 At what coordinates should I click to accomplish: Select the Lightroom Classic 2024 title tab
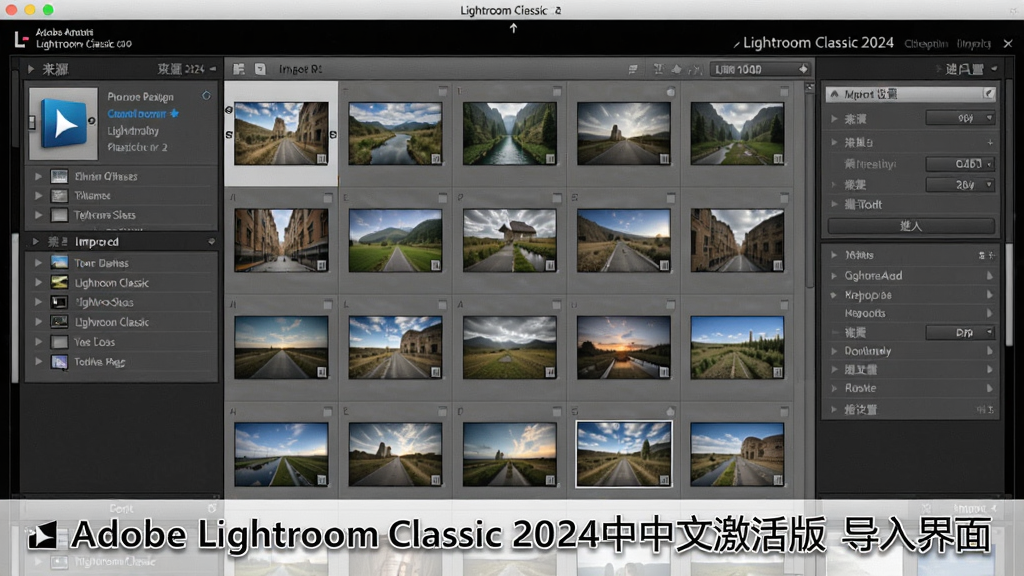[x=818, y=42]
